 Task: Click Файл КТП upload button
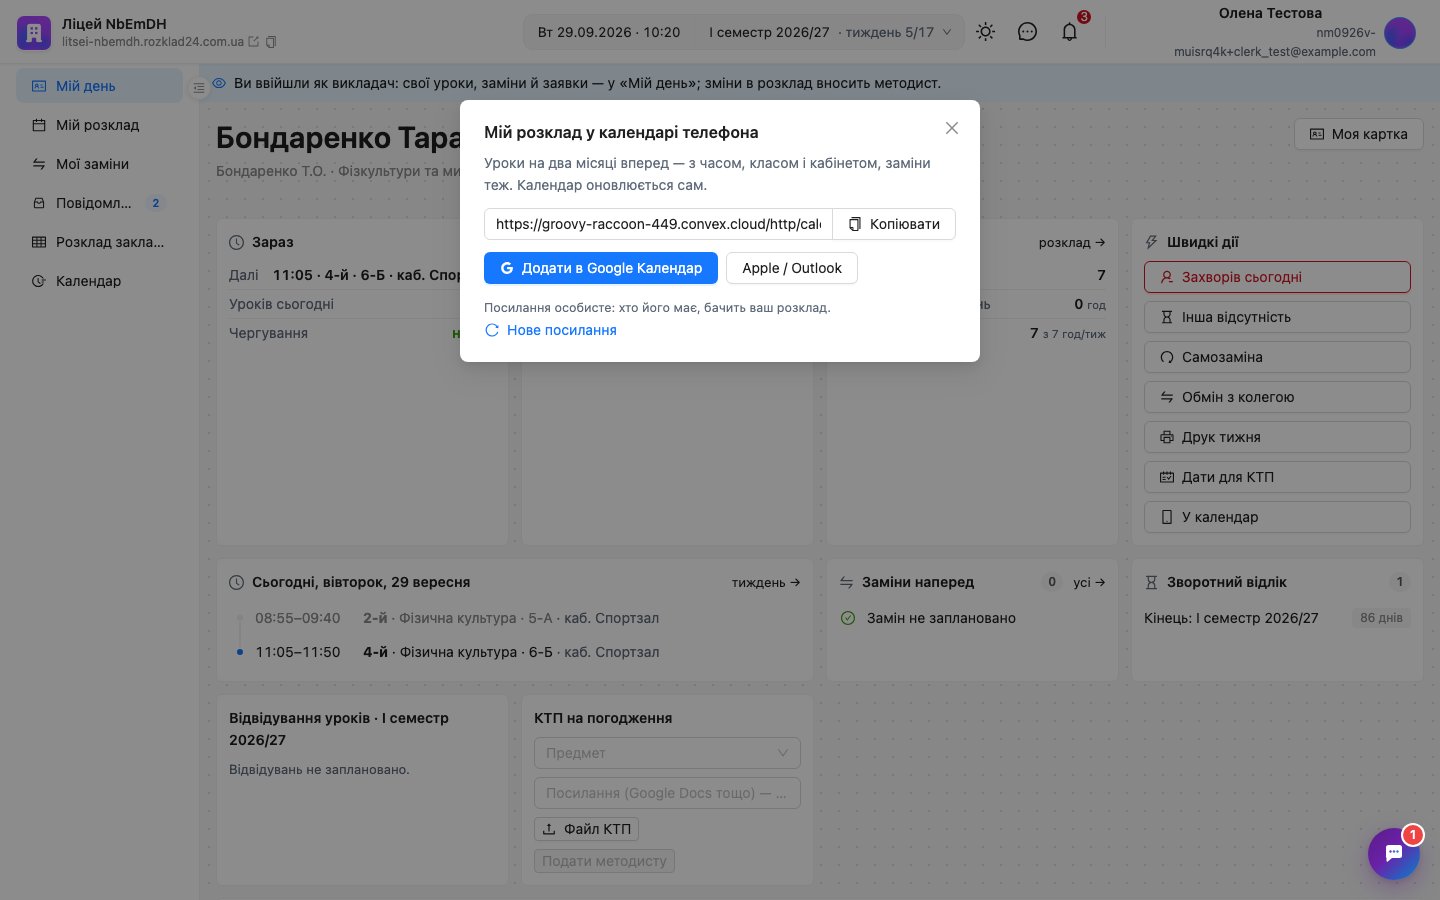pos(587,829)
